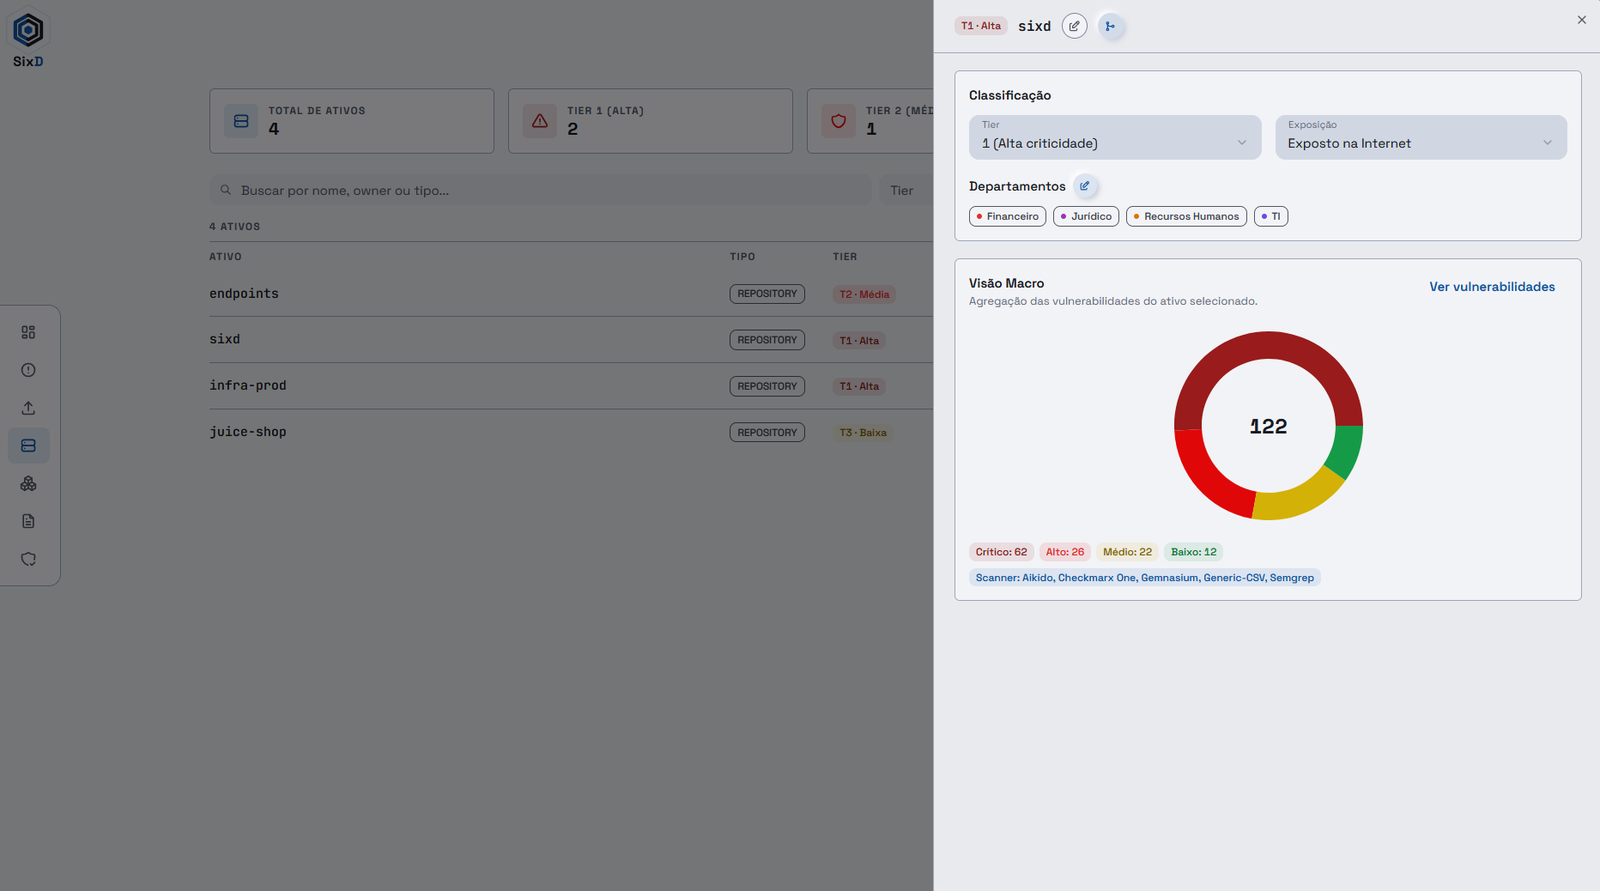Screen dimensions: 1600x891
Task: Click the Scanner list badge
Action: [1145, 578]
